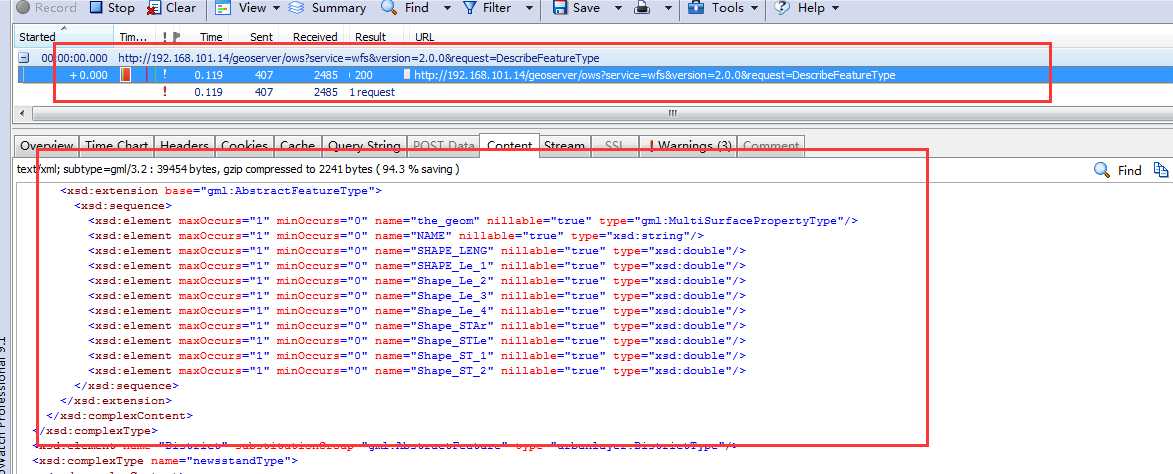Open the Headers tab
The width and height of the screenshot is (1173, 474).
185,146
